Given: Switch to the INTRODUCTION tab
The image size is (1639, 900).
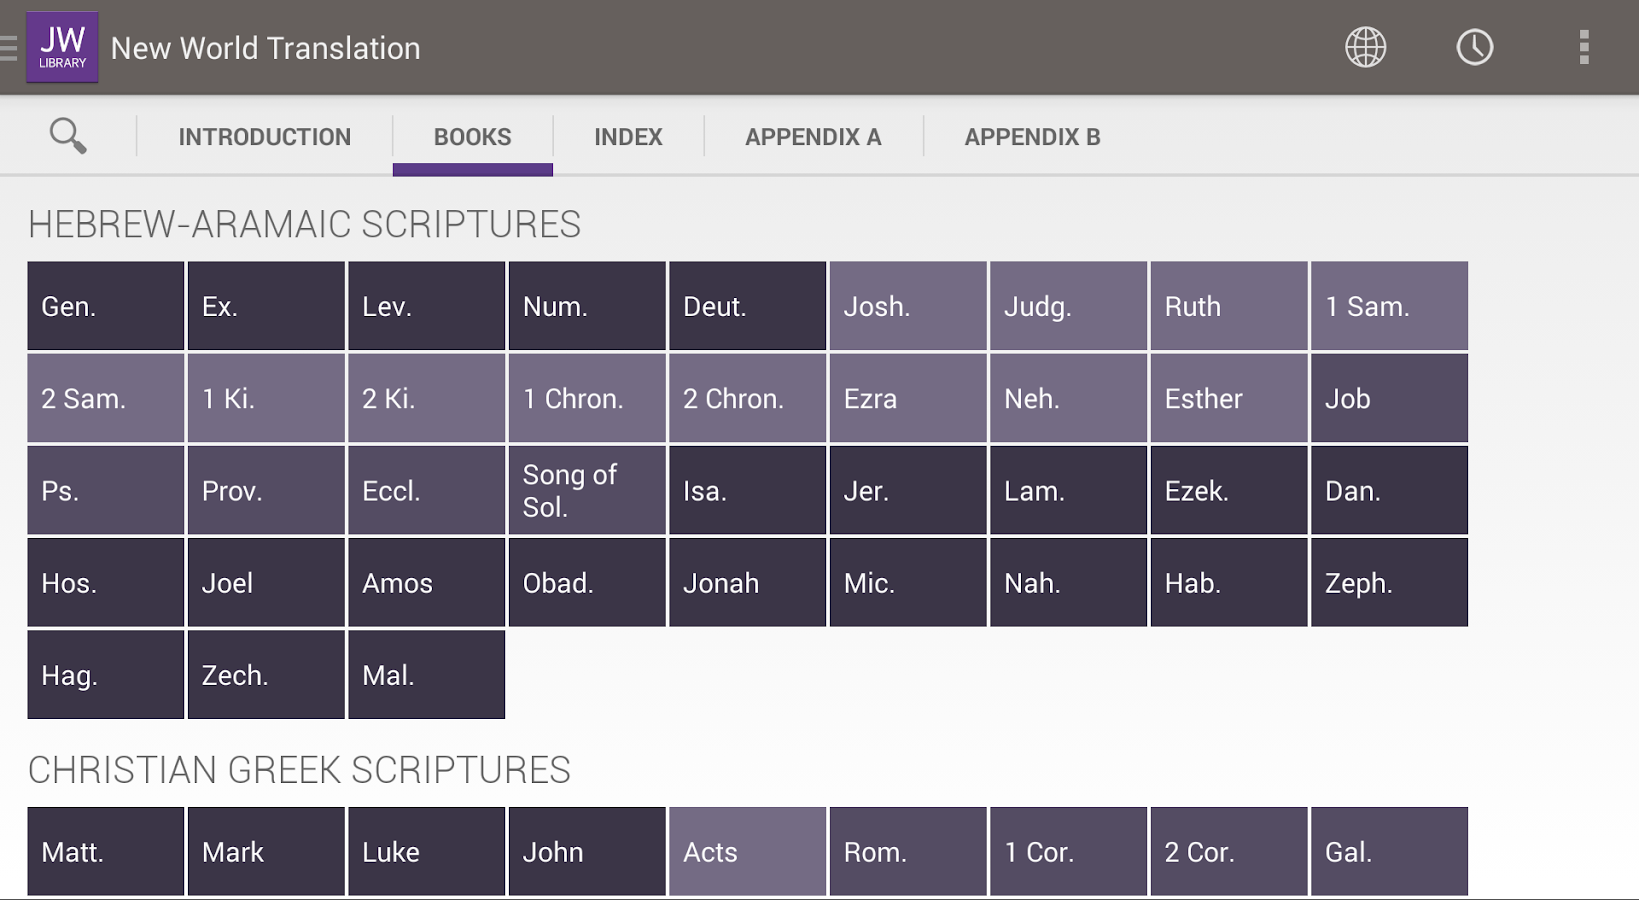Looking at the screenshot, I should click(263, 136).
